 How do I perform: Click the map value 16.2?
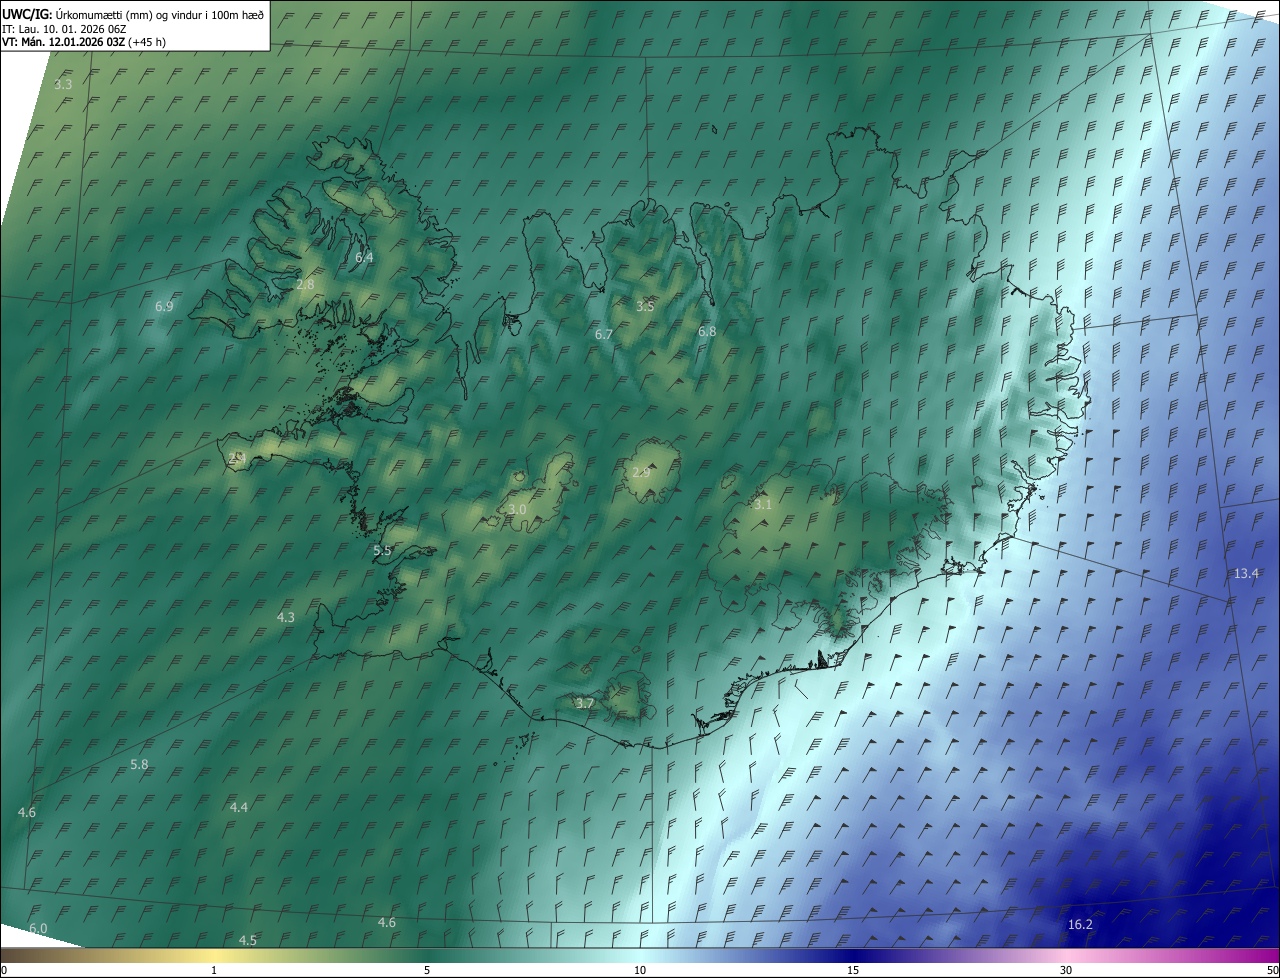[1080, 924]
